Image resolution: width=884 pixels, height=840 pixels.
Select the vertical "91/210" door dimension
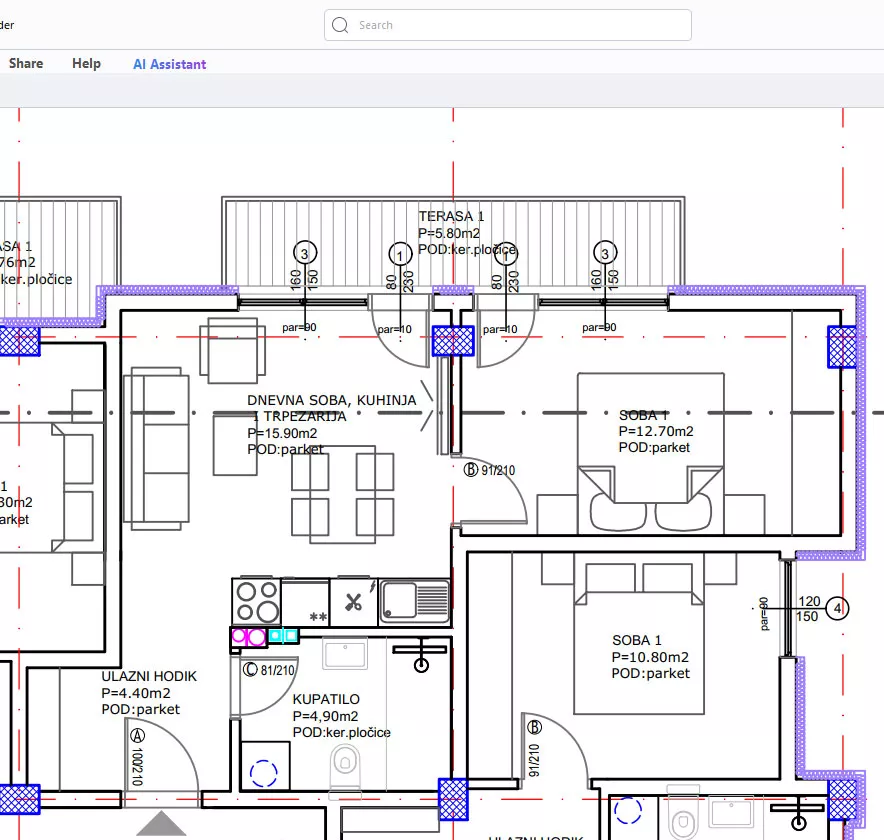534,760
